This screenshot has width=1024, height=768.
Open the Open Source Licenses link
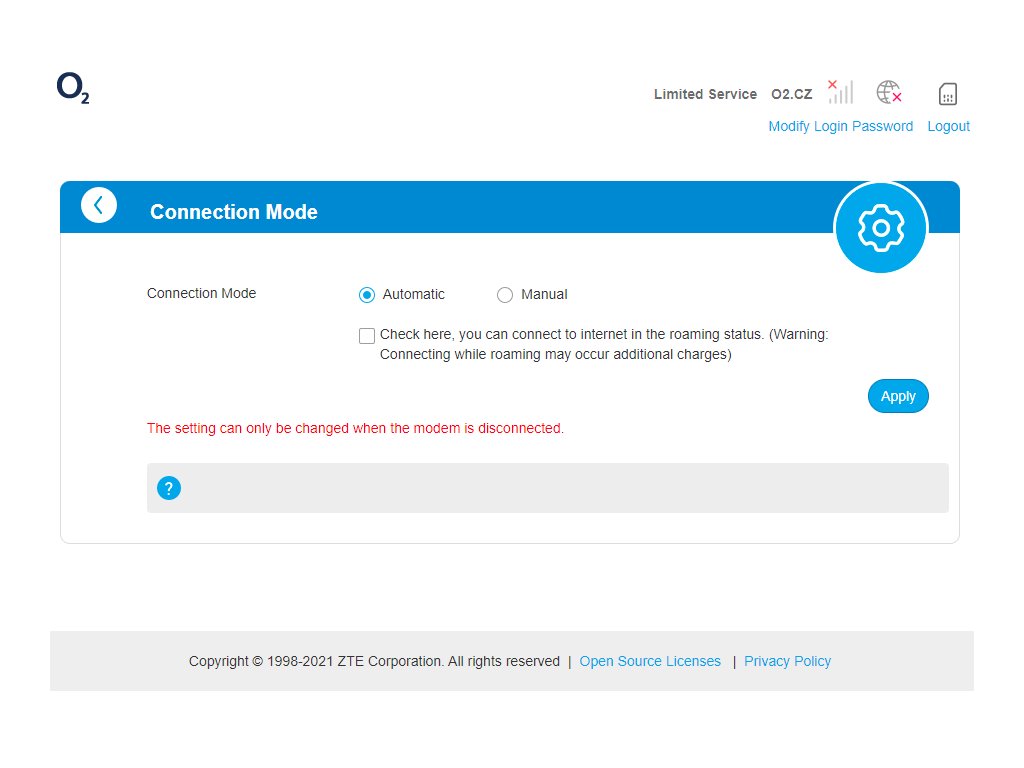650,661
